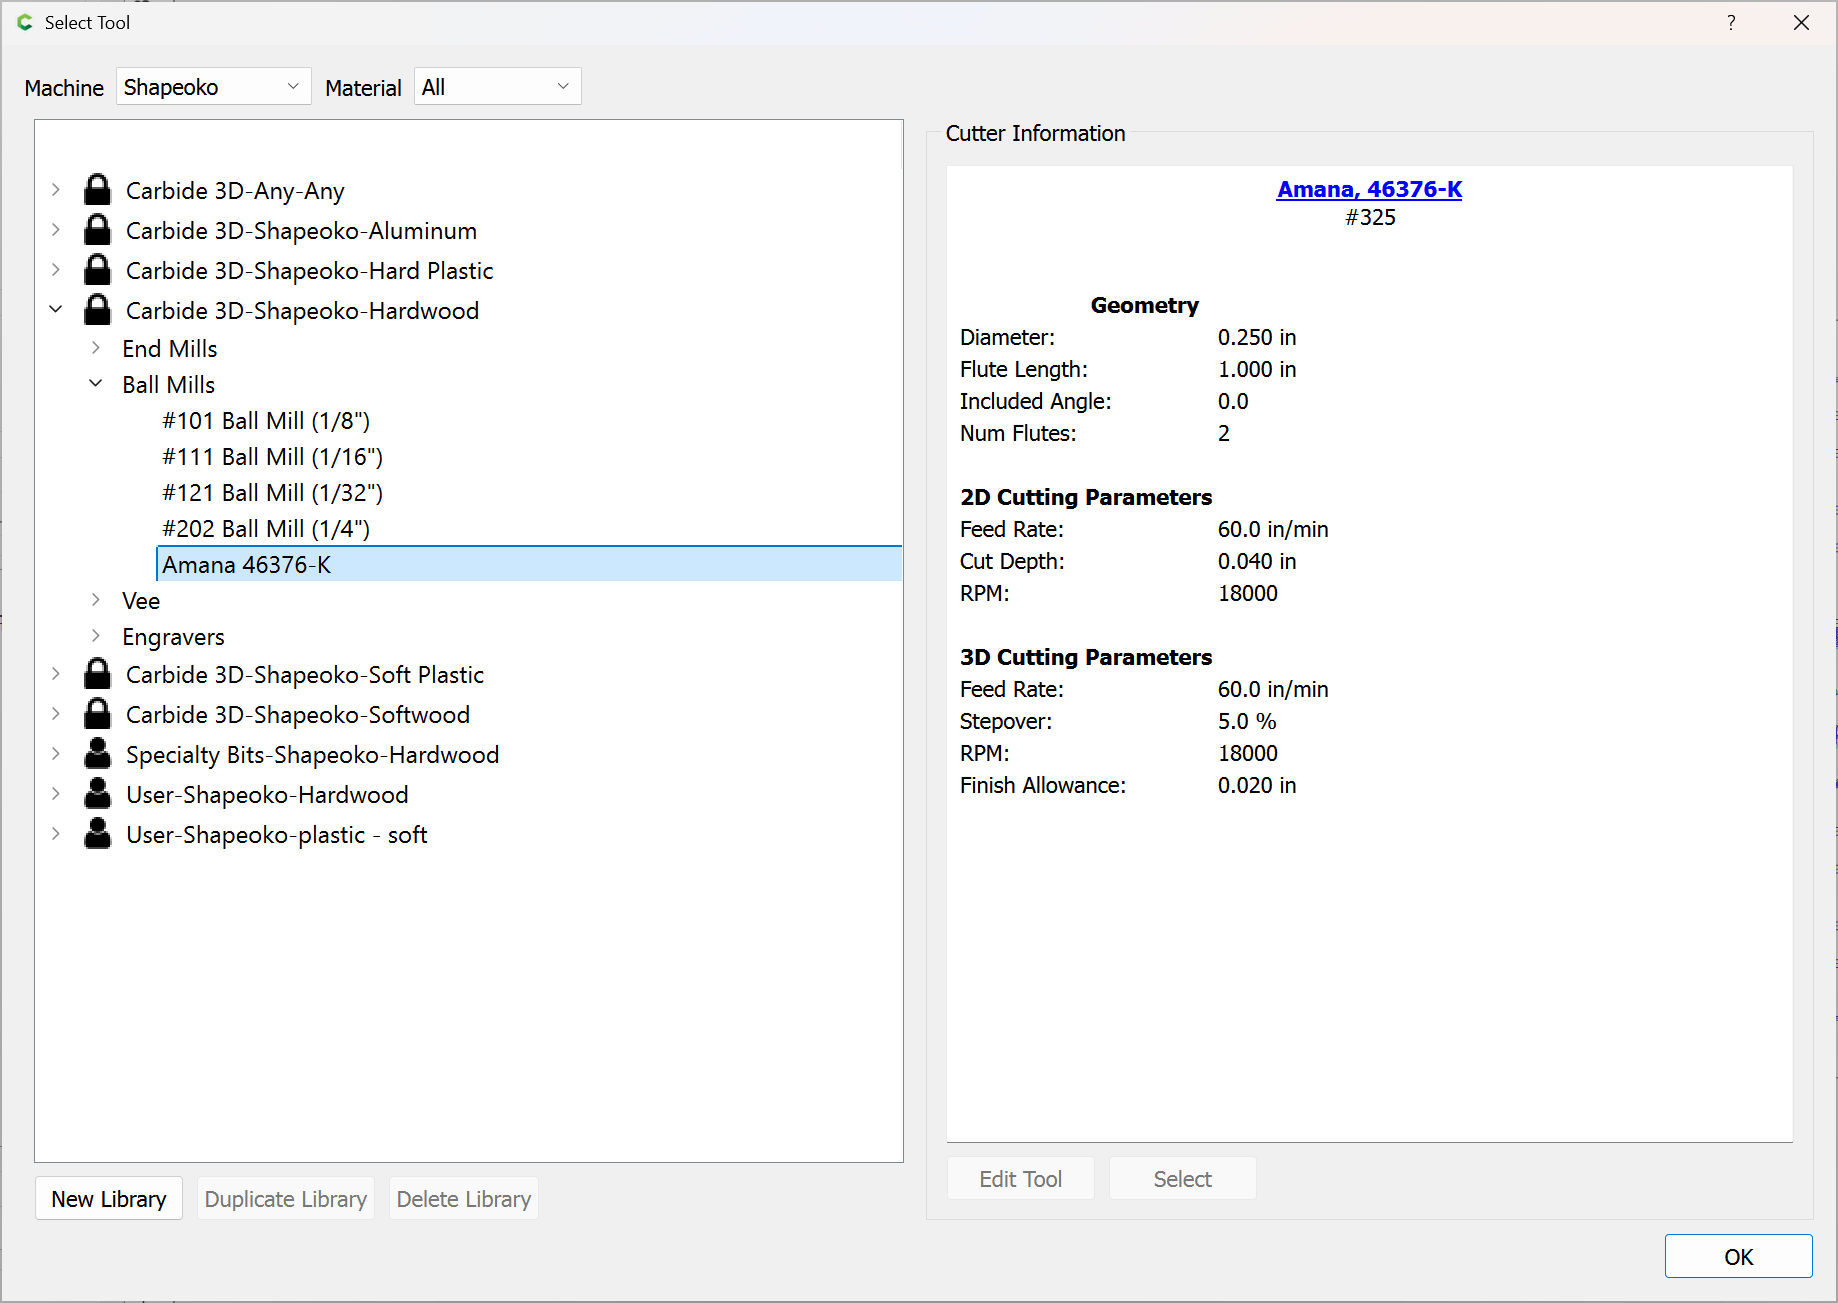Click the lock icon beside Carbide 3D-Shapeoko-Softwood

pyautogui.click(x=97, y=714)
